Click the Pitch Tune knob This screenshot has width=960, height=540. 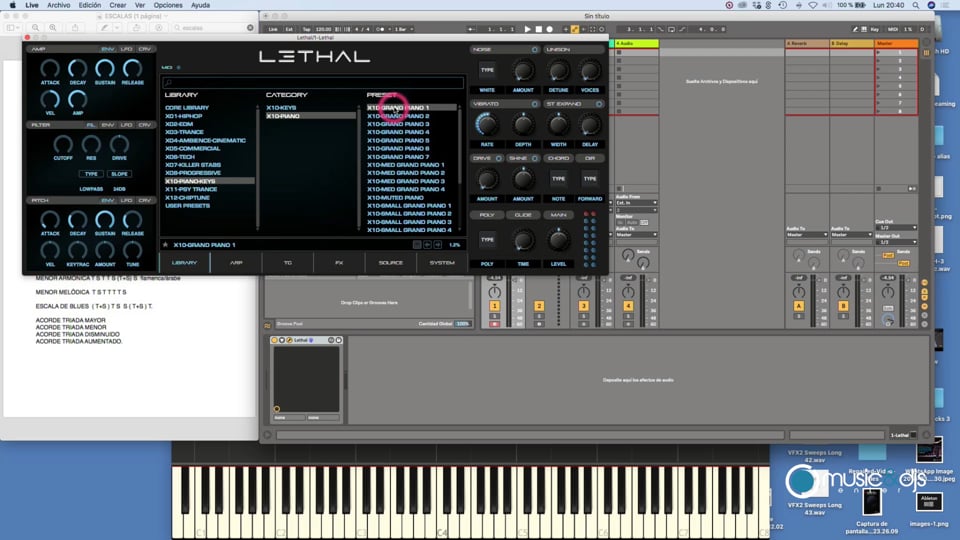click(132, 250)
